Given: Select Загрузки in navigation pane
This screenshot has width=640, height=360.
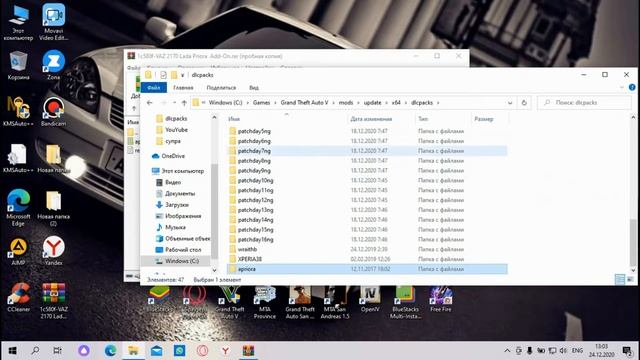Looking at the screenshot, I should pyautogui.click(x=177, y=205).
